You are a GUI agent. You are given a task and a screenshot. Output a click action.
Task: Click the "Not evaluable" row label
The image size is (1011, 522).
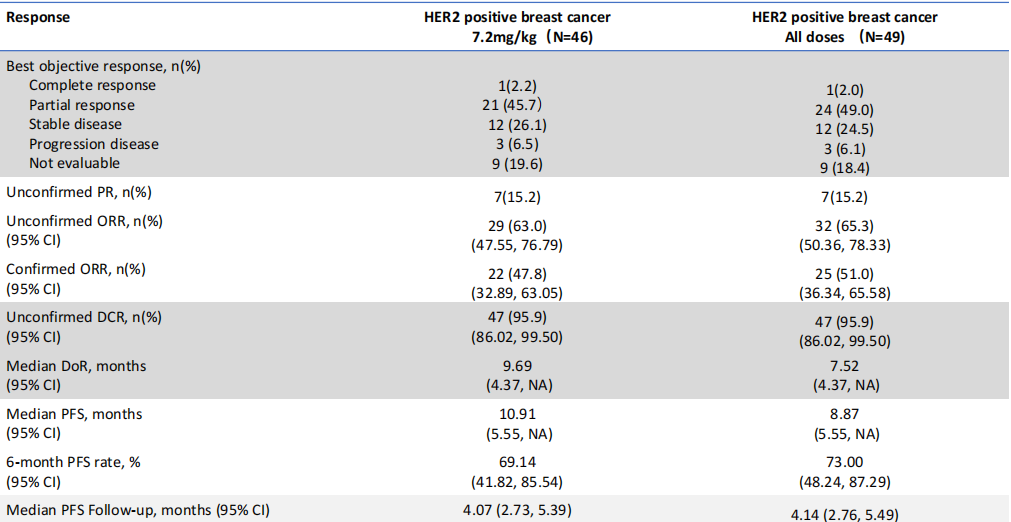click(74, 163)
